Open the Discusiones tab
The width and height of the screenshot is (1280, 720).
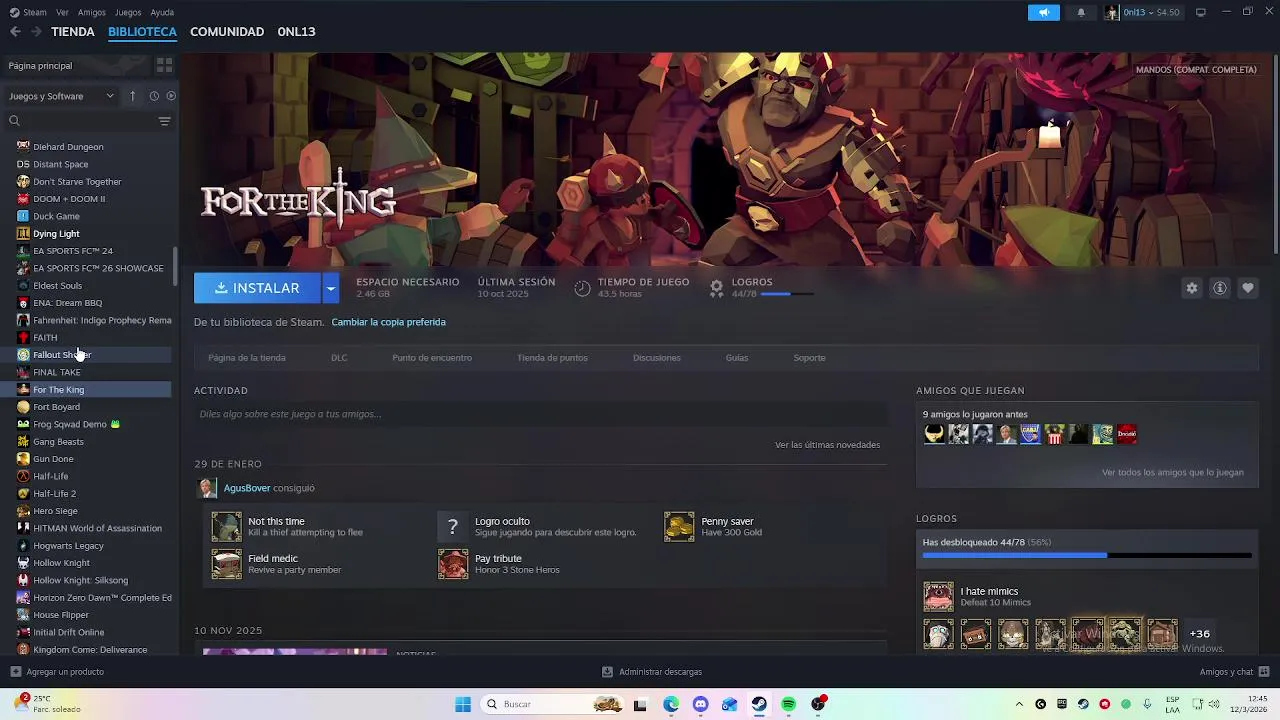pos(656,357)
